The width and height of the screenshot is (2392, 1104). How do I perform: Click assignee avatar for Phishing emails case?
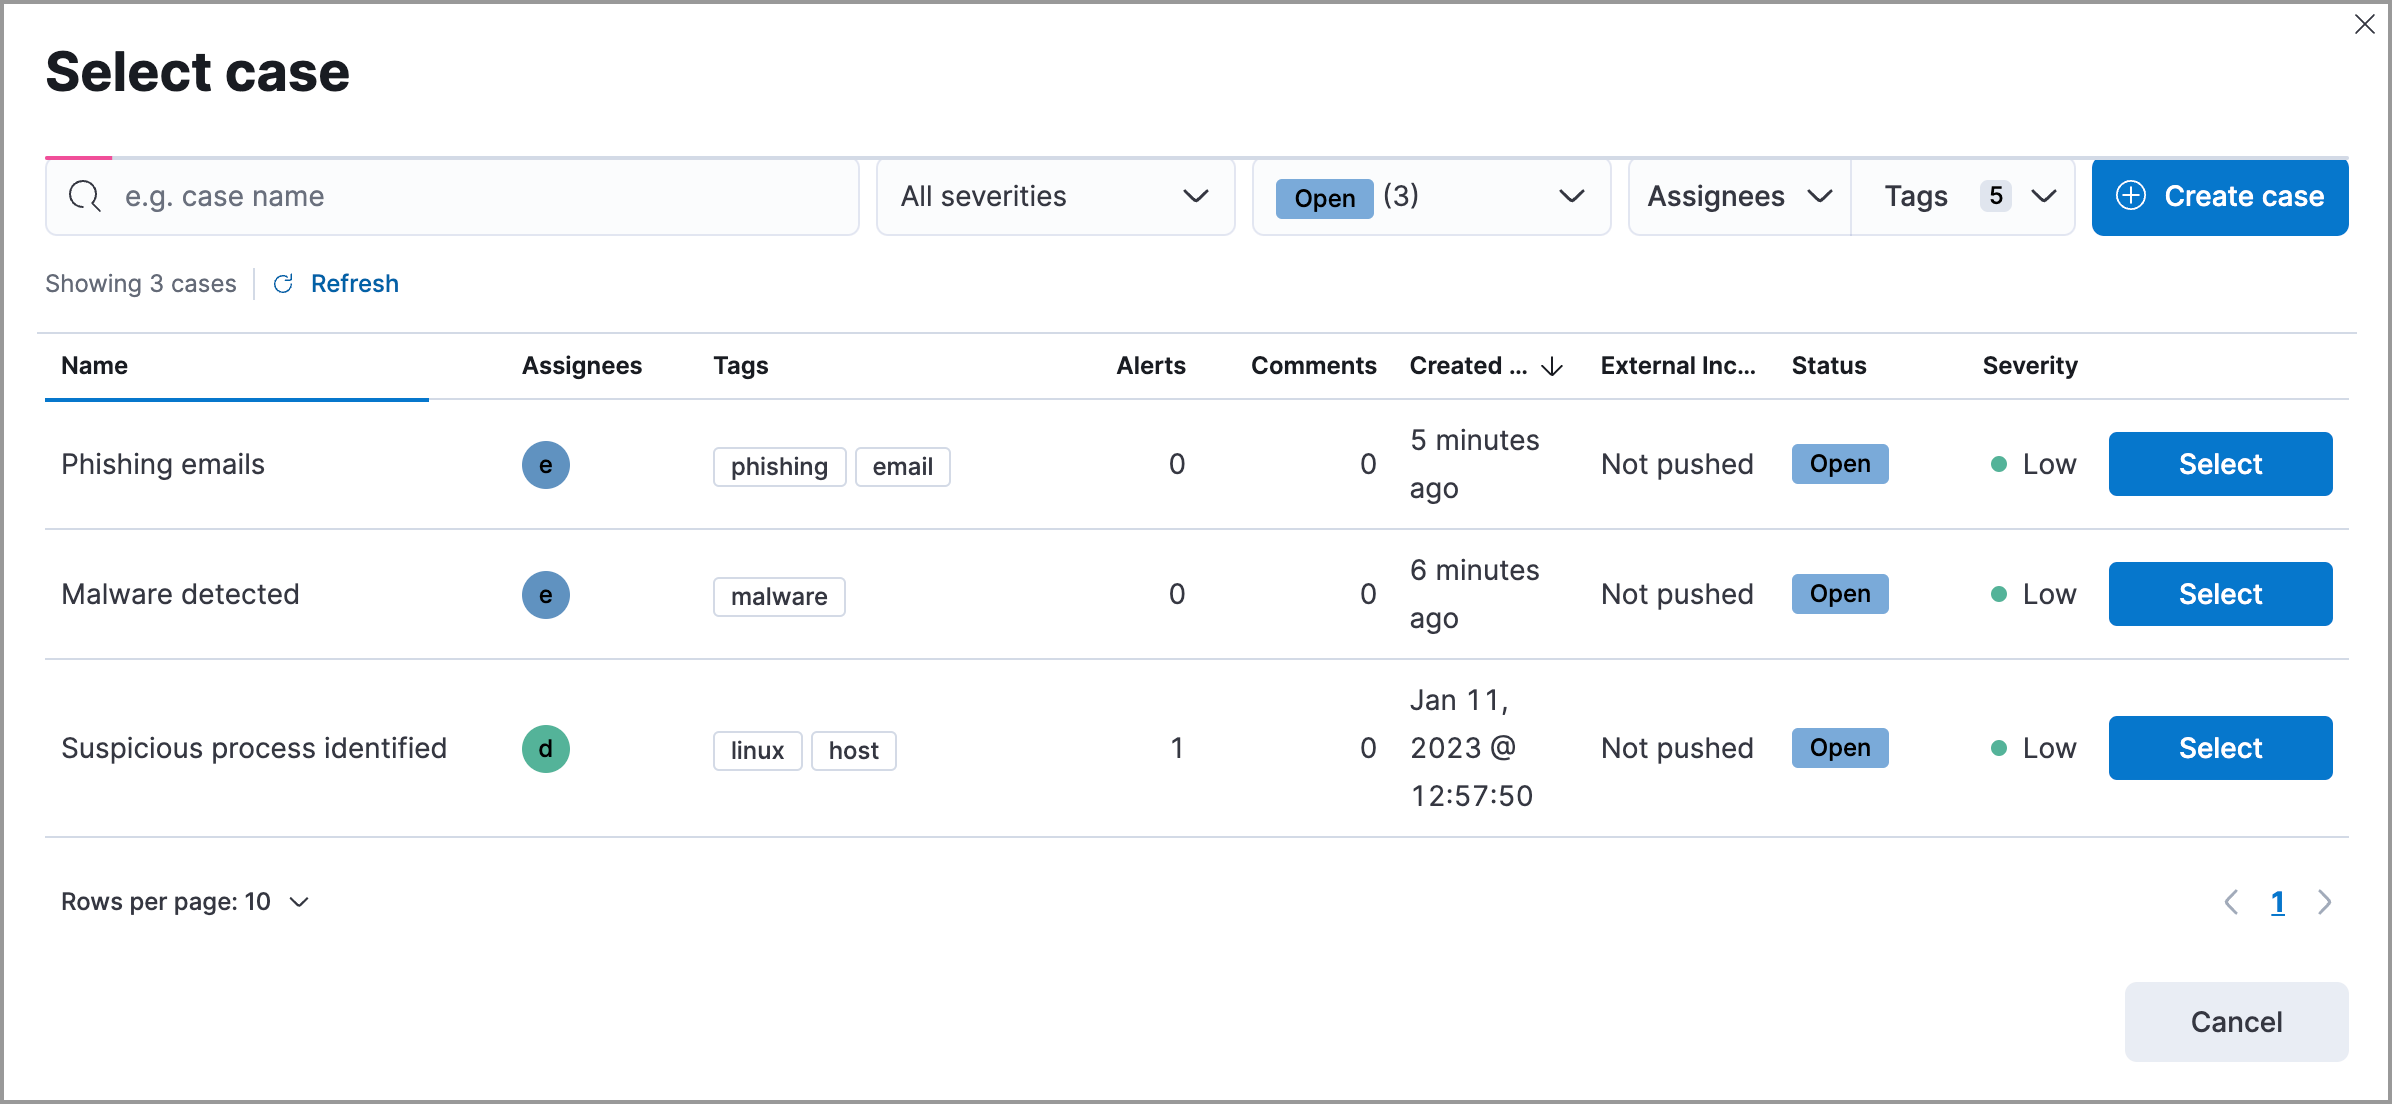point(545,464)
